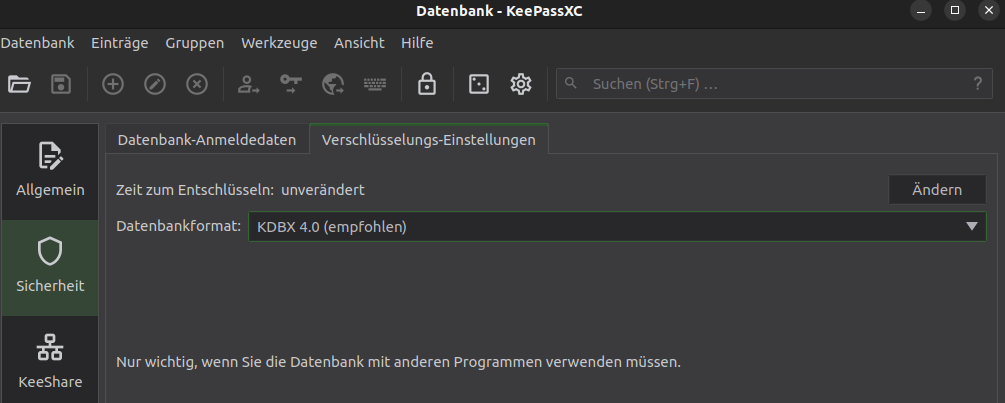Image resolution: width=1005 pixels, height=403 pixels.
Task: Open Allgemein section in sidebar
Action: (50, 172)
